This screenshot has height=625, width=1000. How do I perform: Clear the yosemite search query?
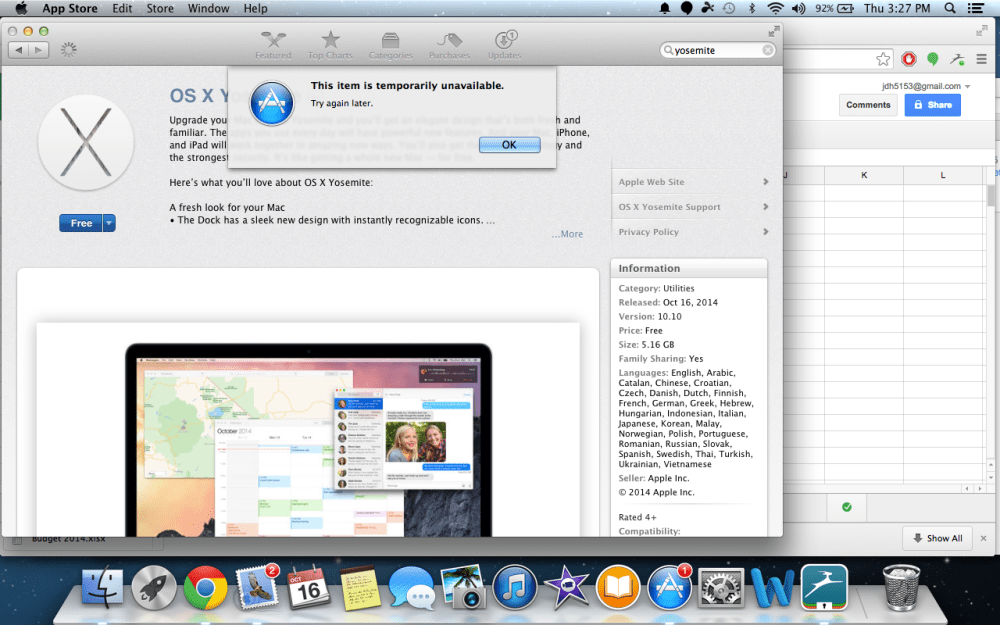point(766,49)
